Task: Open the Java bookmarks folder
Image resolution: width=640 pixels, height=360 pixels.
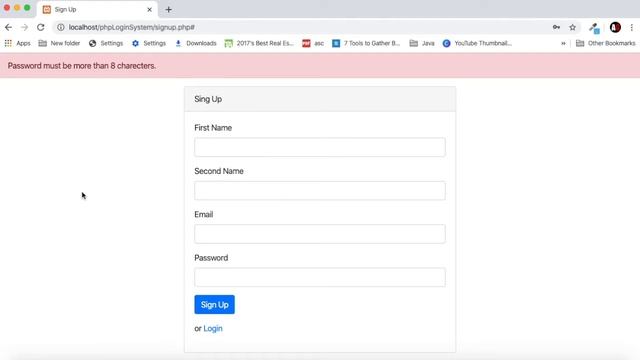Action: [422, 43]
